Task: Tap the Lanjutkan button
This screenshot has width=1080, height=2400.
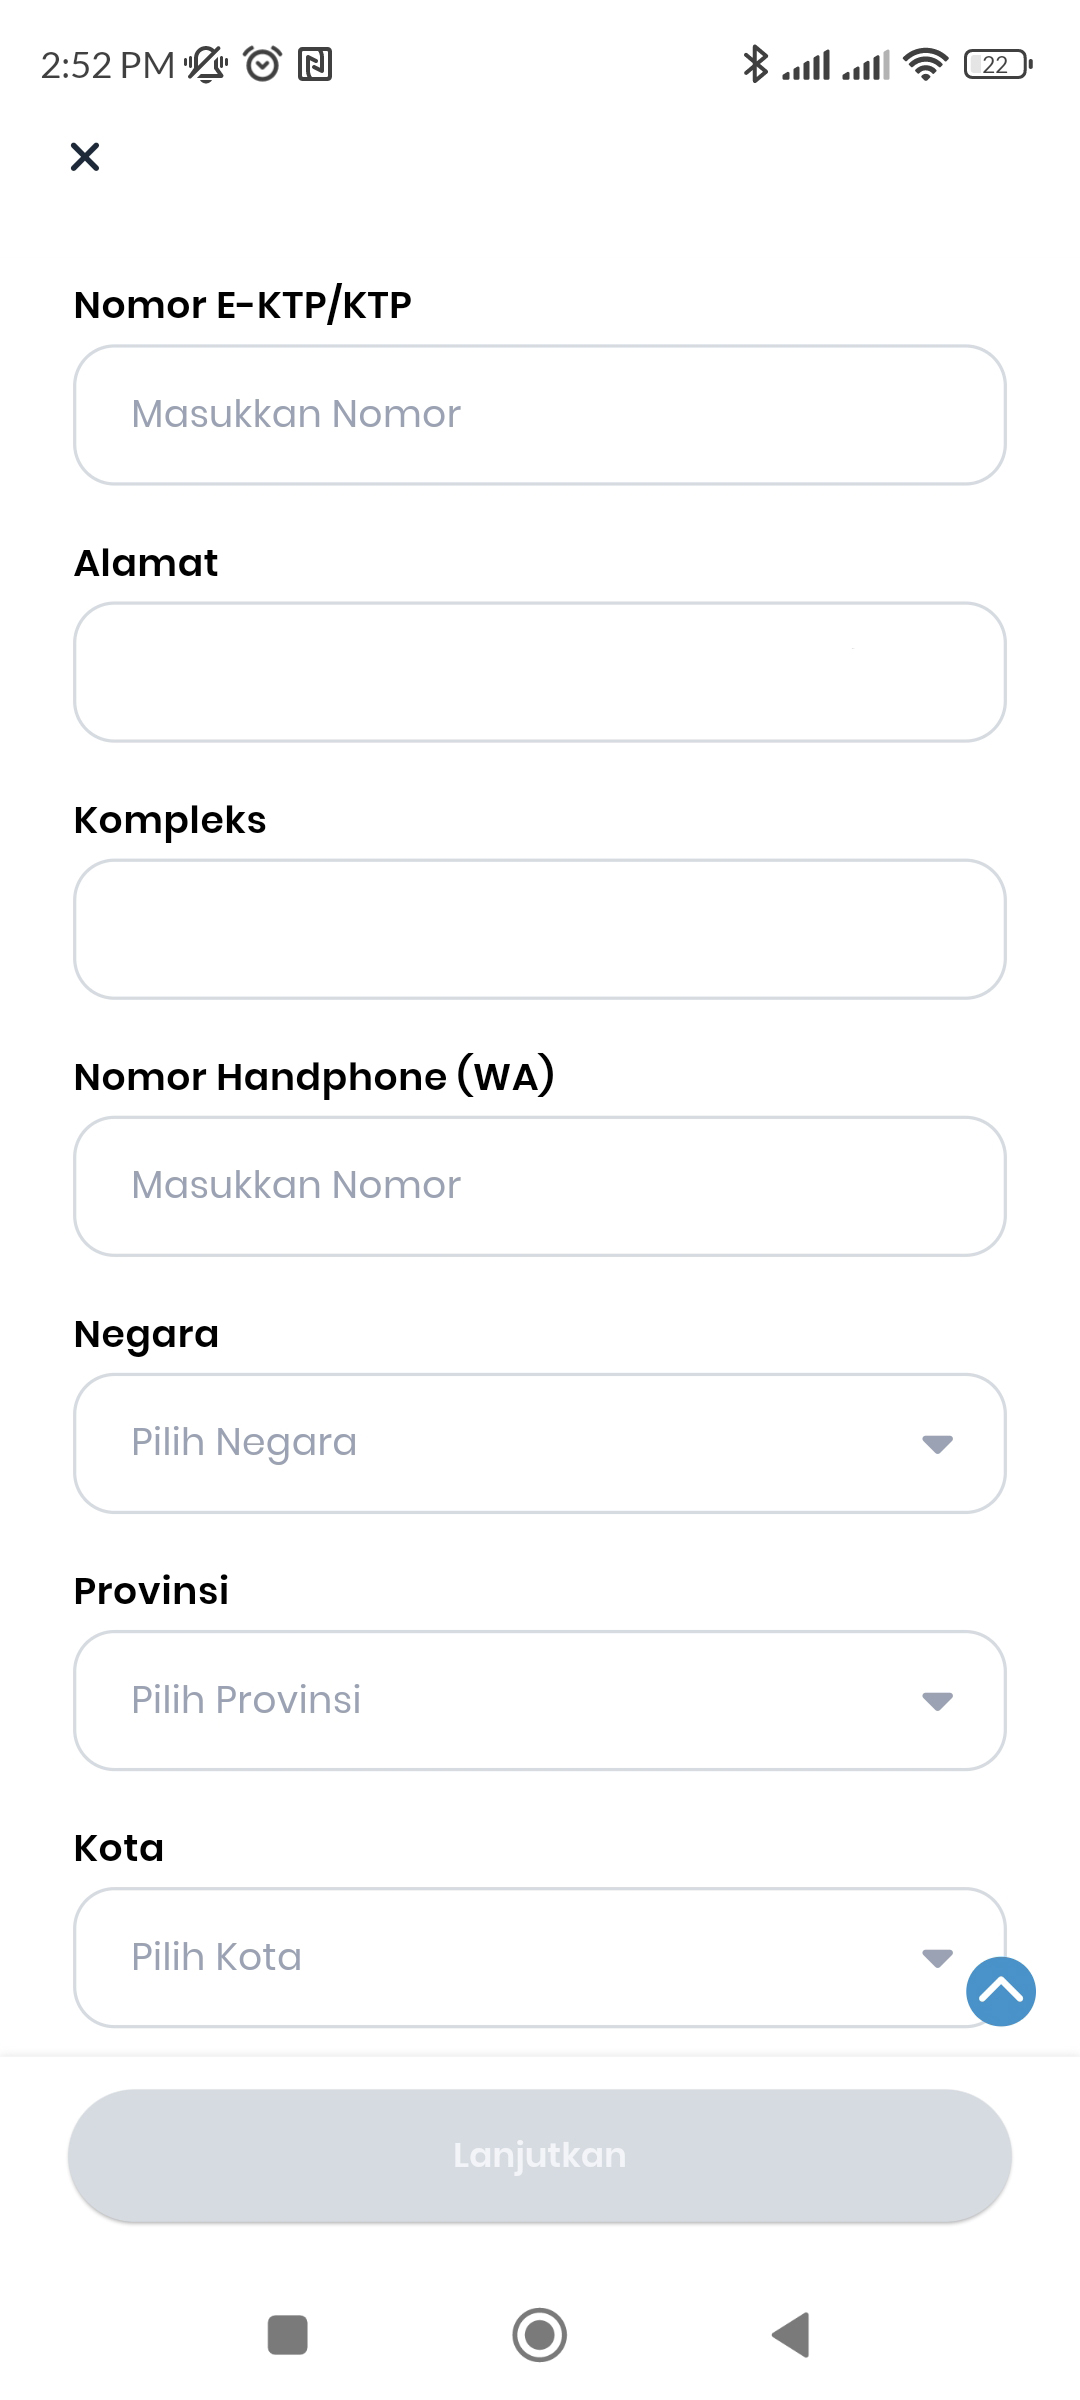Action: [x=540, y=2155]
